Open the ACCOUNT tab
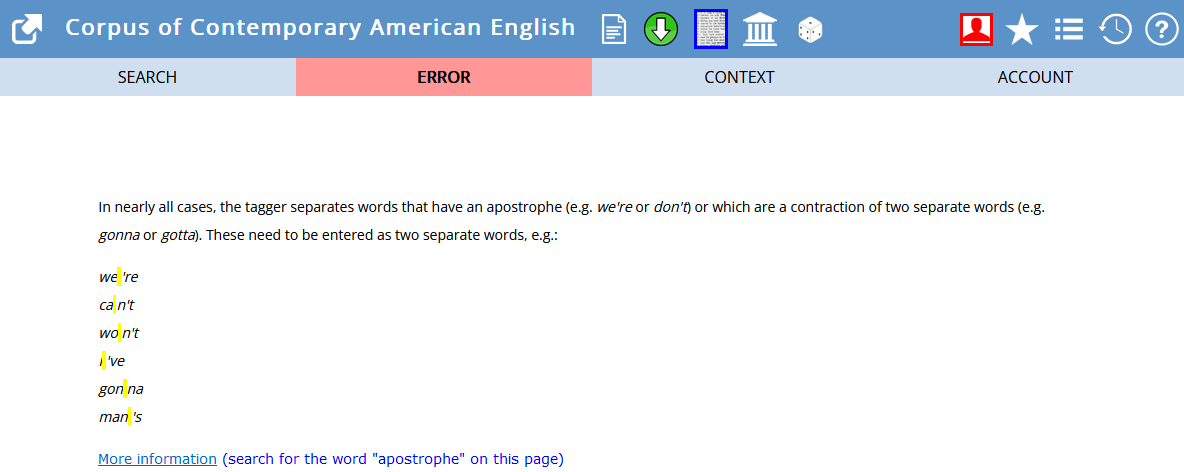Viewport: 1184px width, 472px height. click(1035, 77)
